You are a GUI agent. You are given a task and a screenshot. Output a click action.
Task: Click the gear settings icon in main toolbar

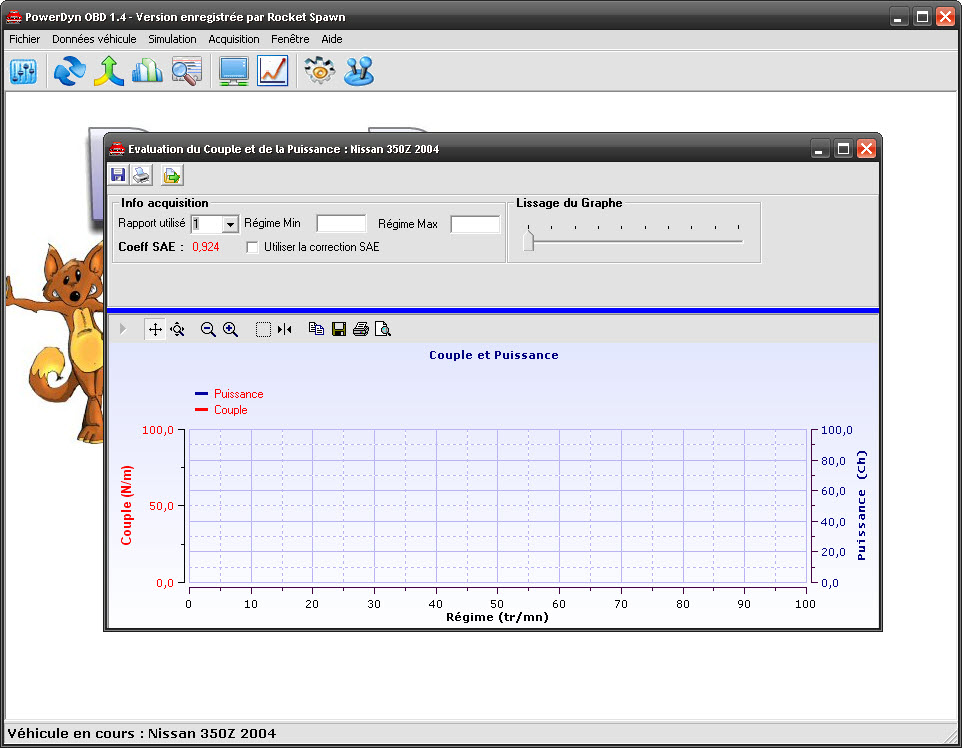tap(319, 71)
